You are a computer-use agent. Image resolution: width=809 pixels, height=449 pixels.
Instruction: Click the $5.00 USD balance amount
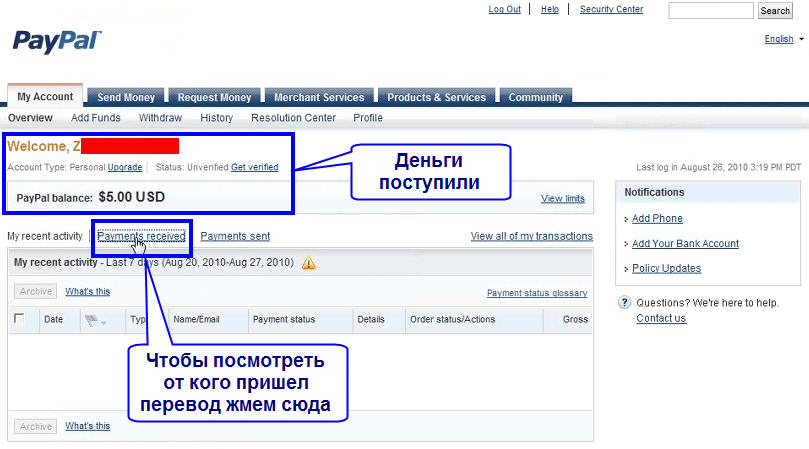pos(132,197)
